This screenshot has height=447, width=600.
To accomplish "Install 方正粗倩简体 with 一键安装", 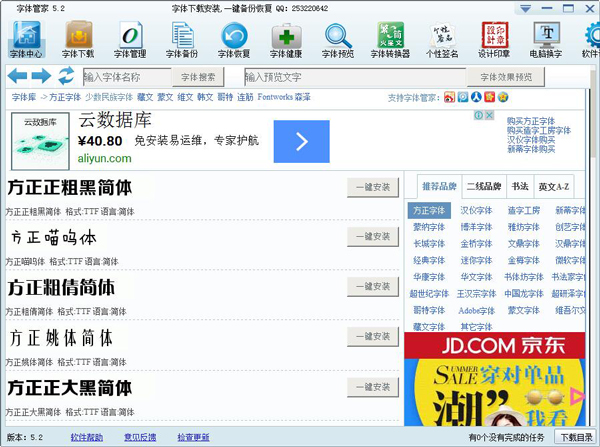I will pyautogui.click(x=373, y=286).
